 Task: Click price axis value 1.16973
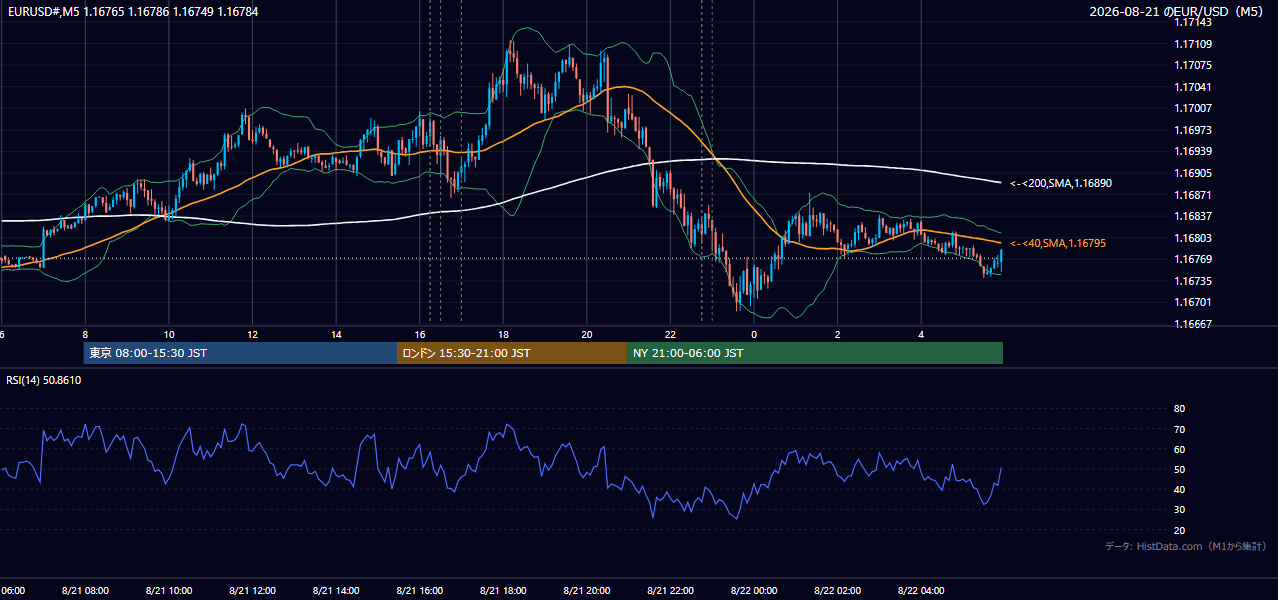coord(1193,130)
